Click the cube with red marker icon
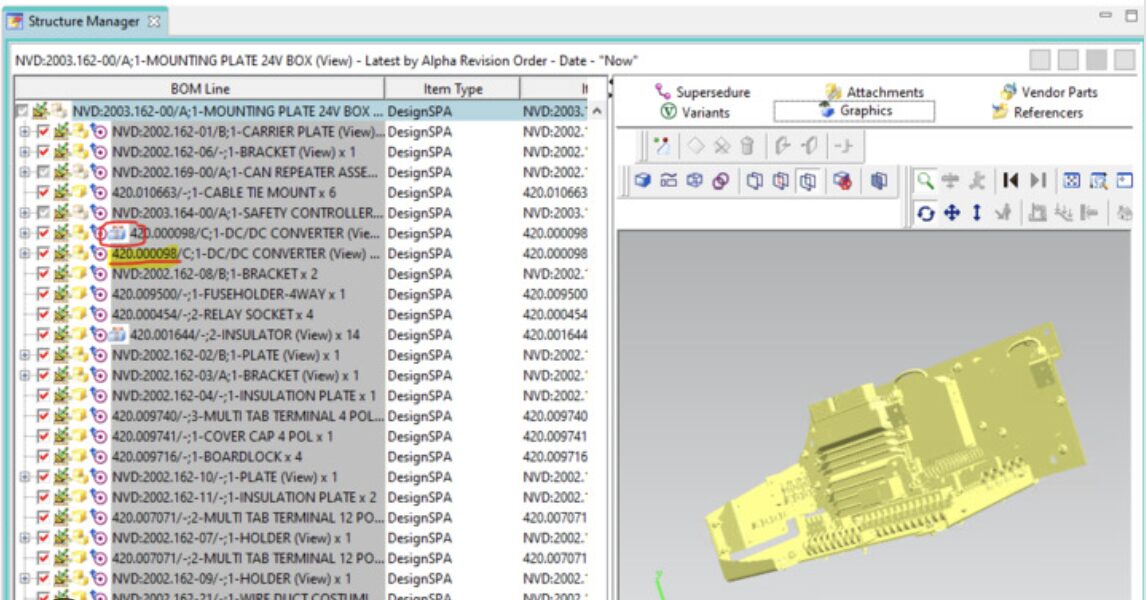The height and width of the screenshot is (600, 1146). pyautogui.click(x=842, y=181)
